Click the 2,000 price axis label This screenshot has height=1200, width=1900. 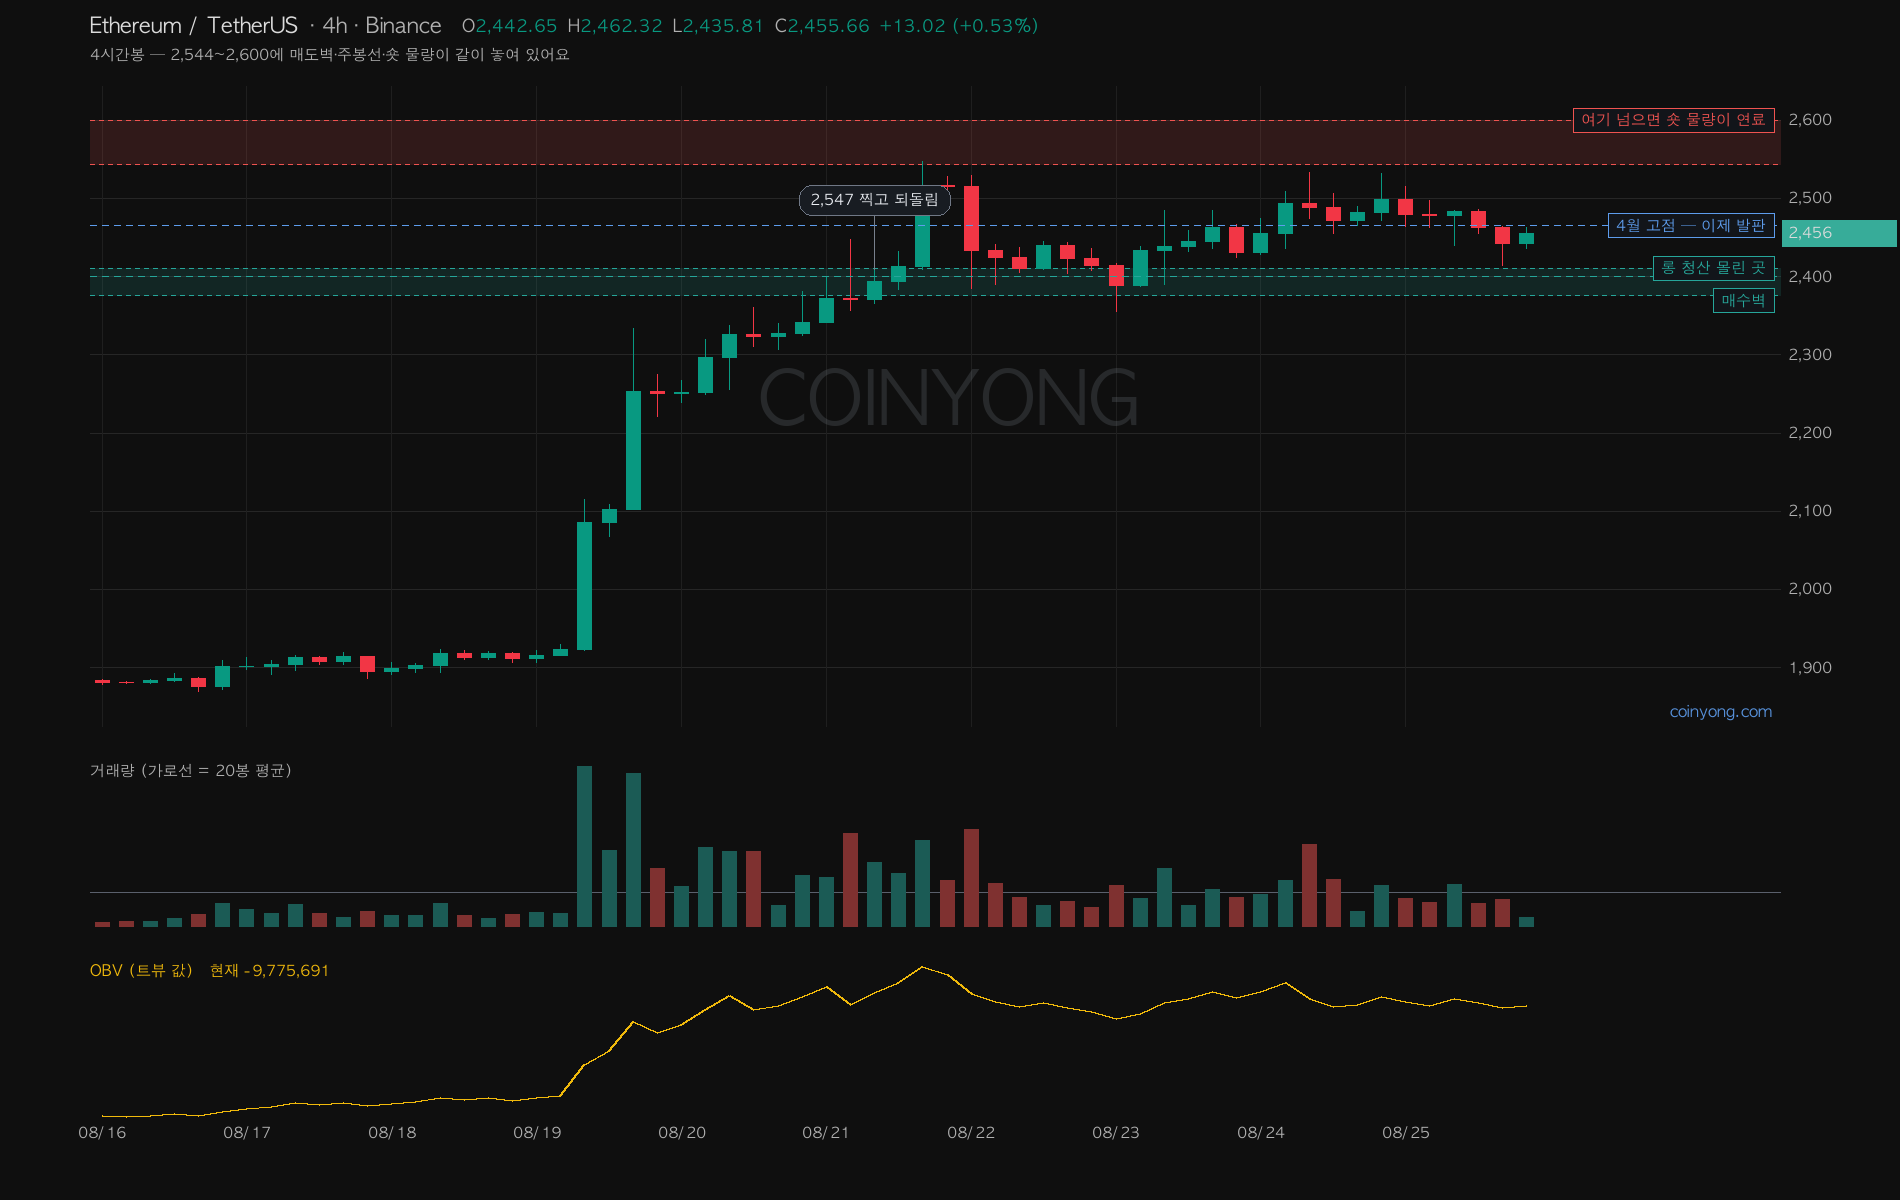point(1810,589)
